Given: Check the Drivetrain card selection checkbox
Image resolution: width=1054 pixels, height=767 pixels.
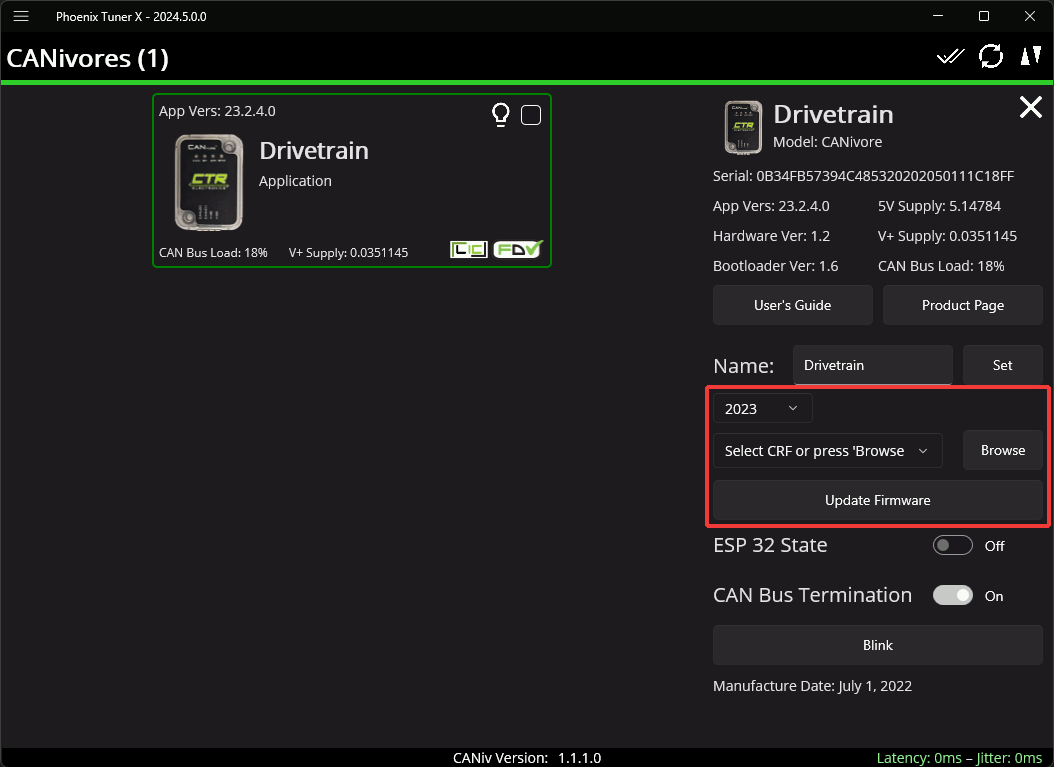Looking at the screenshot, I should (x=531, y=115).
